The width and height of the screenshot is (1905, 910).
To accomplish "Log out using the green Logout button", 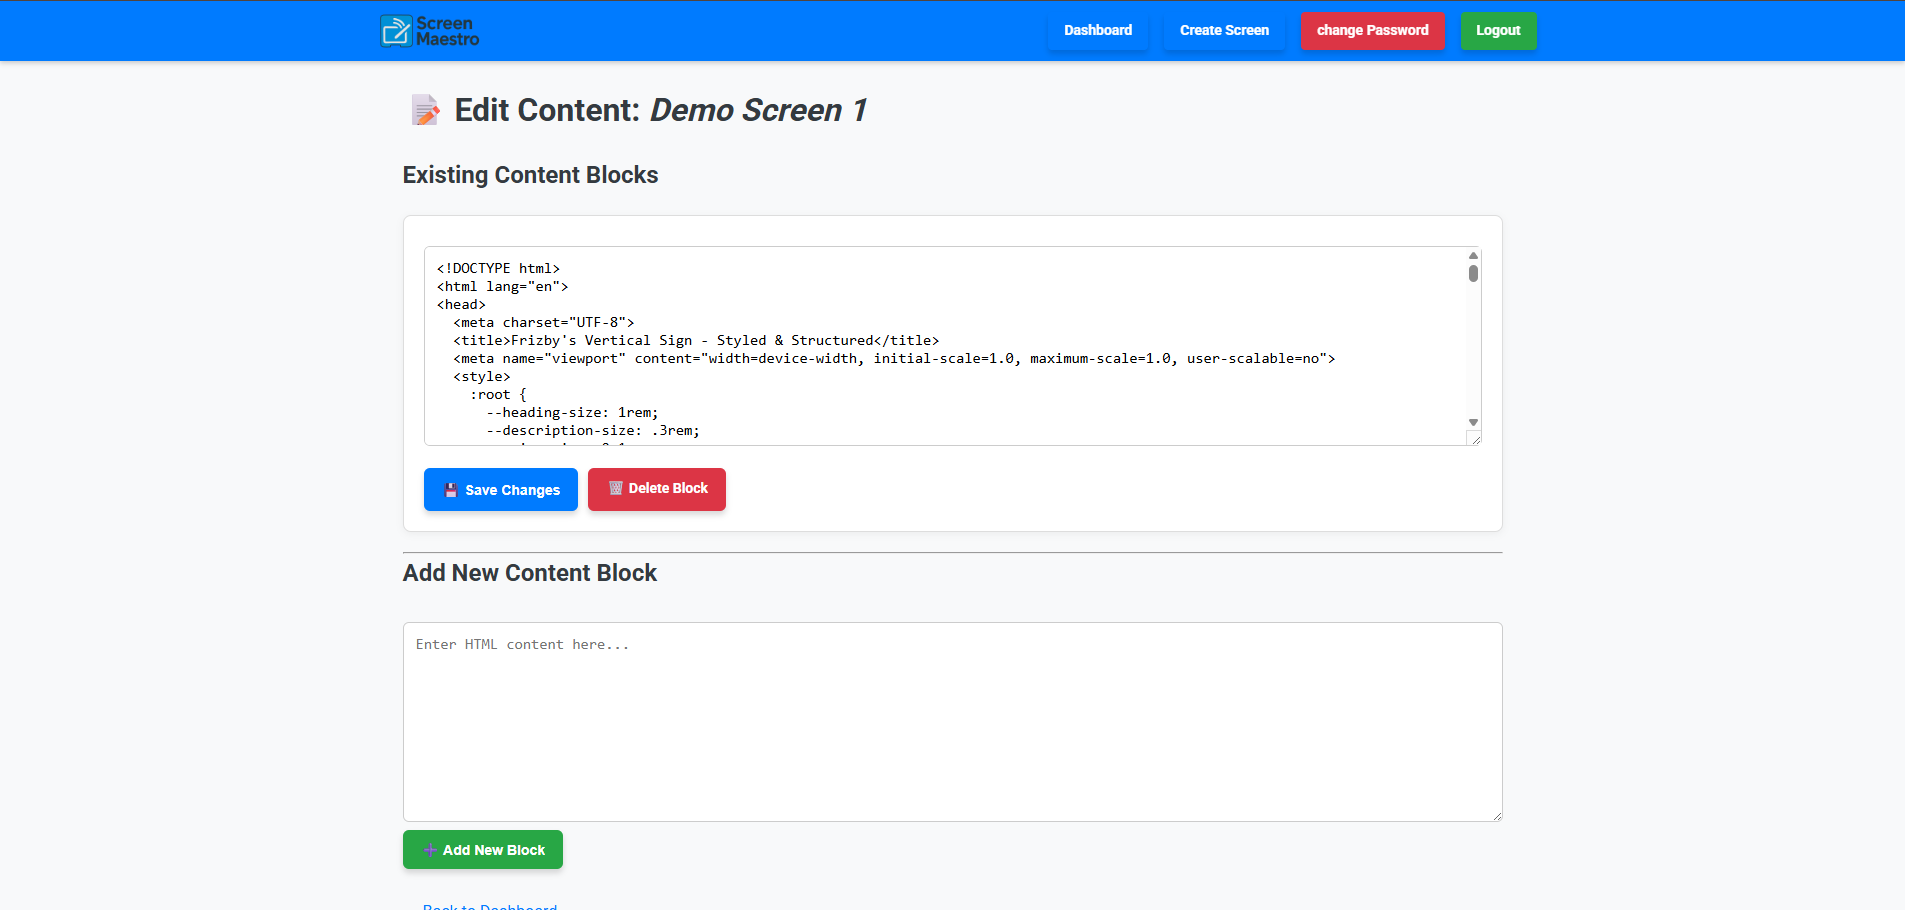I will pyautogui.click(x=1497, y=30).
